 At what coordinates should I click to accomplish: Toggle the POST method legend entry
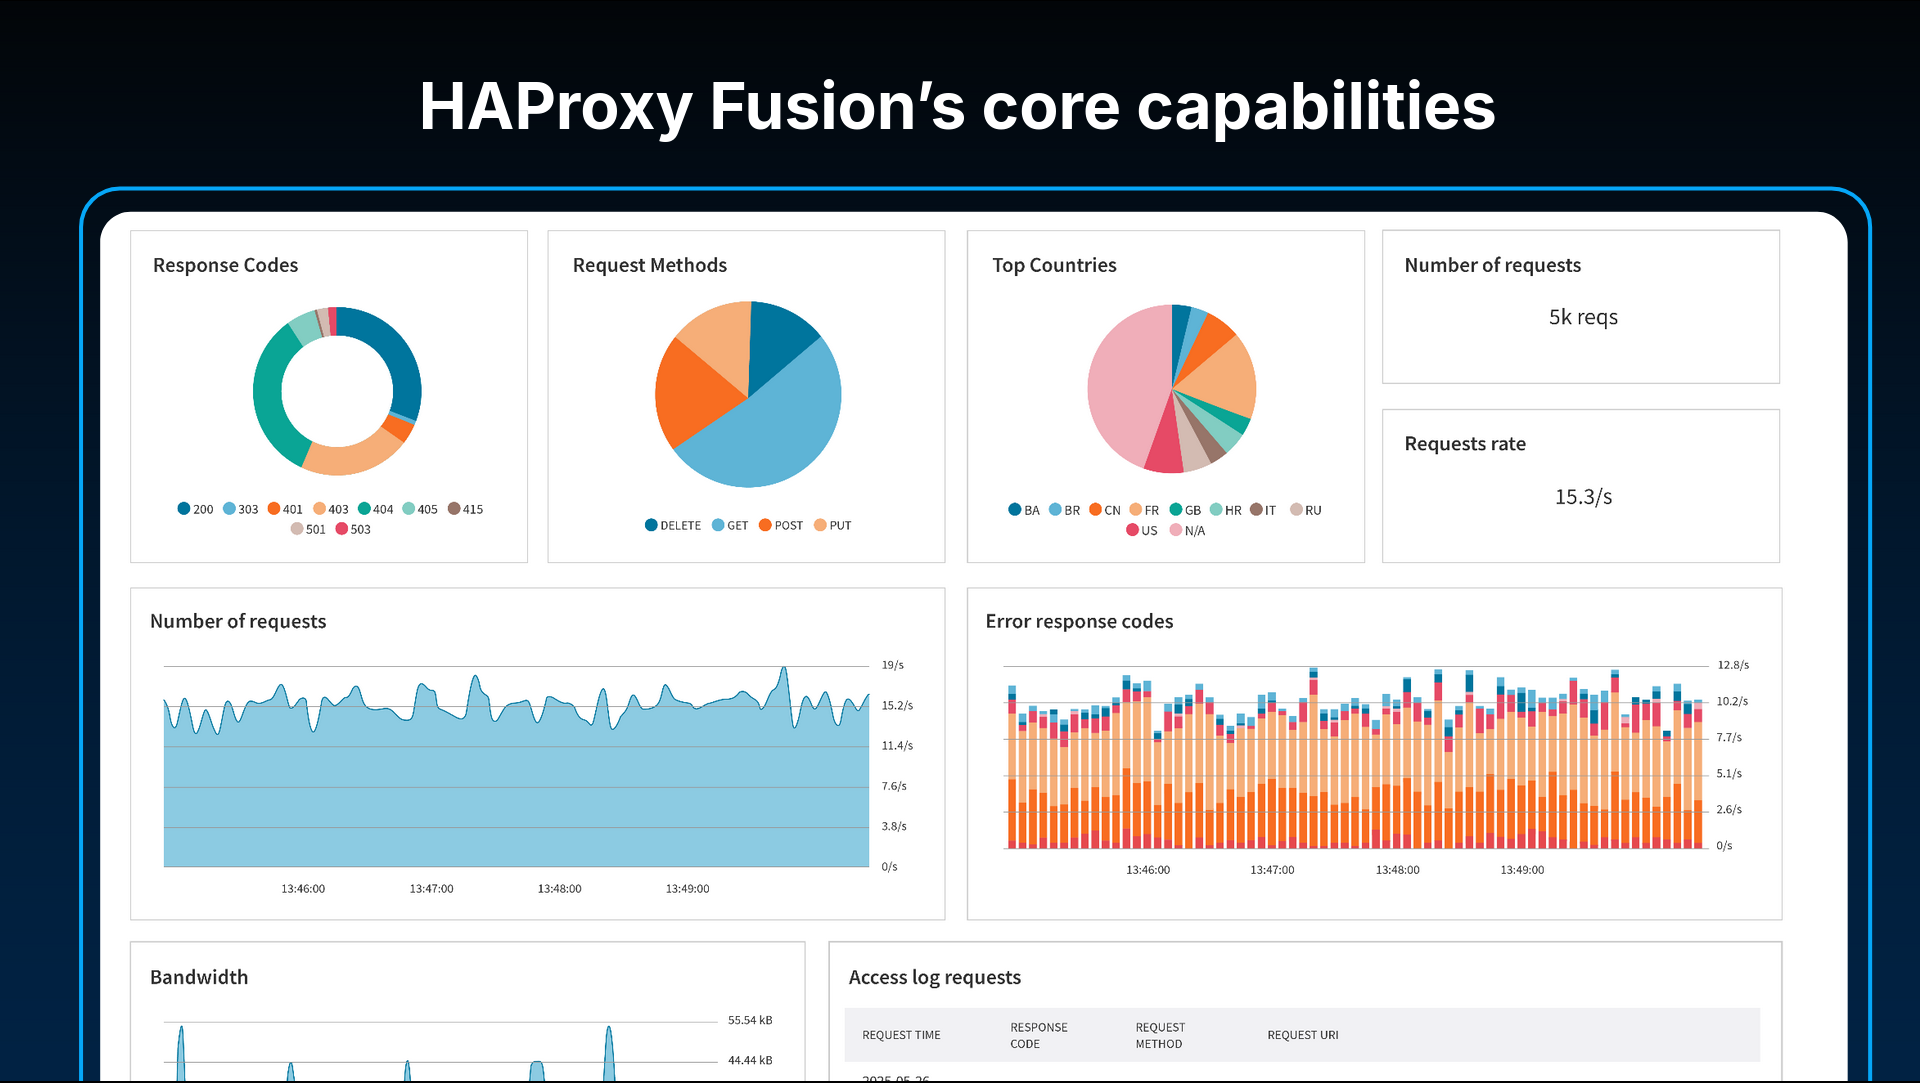click(781, 525)
